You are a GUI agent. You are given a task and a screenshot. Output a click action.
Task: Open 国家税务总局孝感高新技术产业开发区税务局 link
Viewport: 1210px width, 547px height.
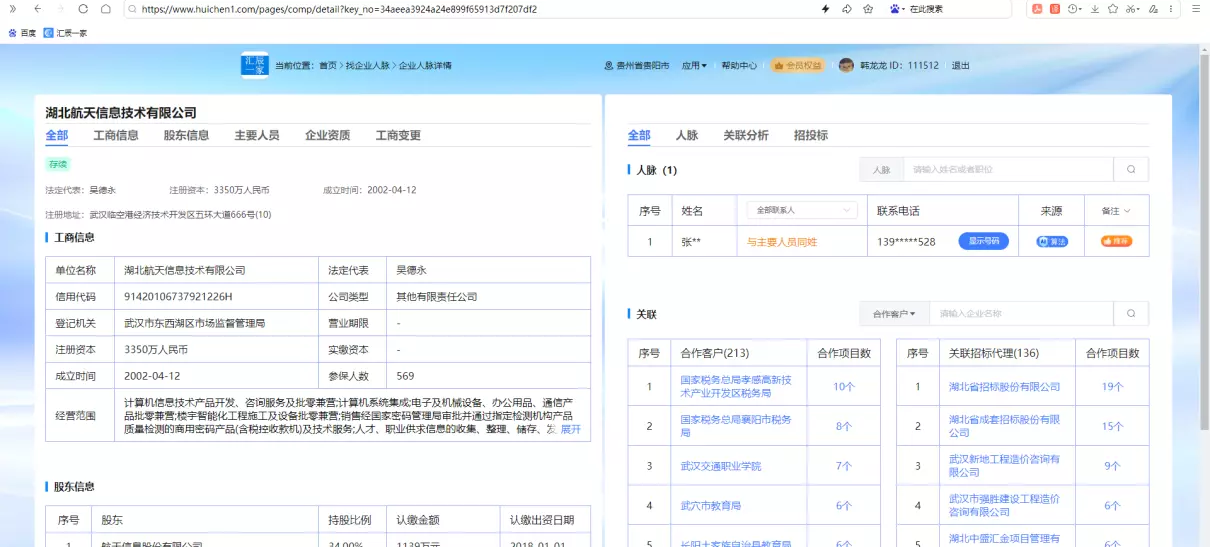[735, 386]
